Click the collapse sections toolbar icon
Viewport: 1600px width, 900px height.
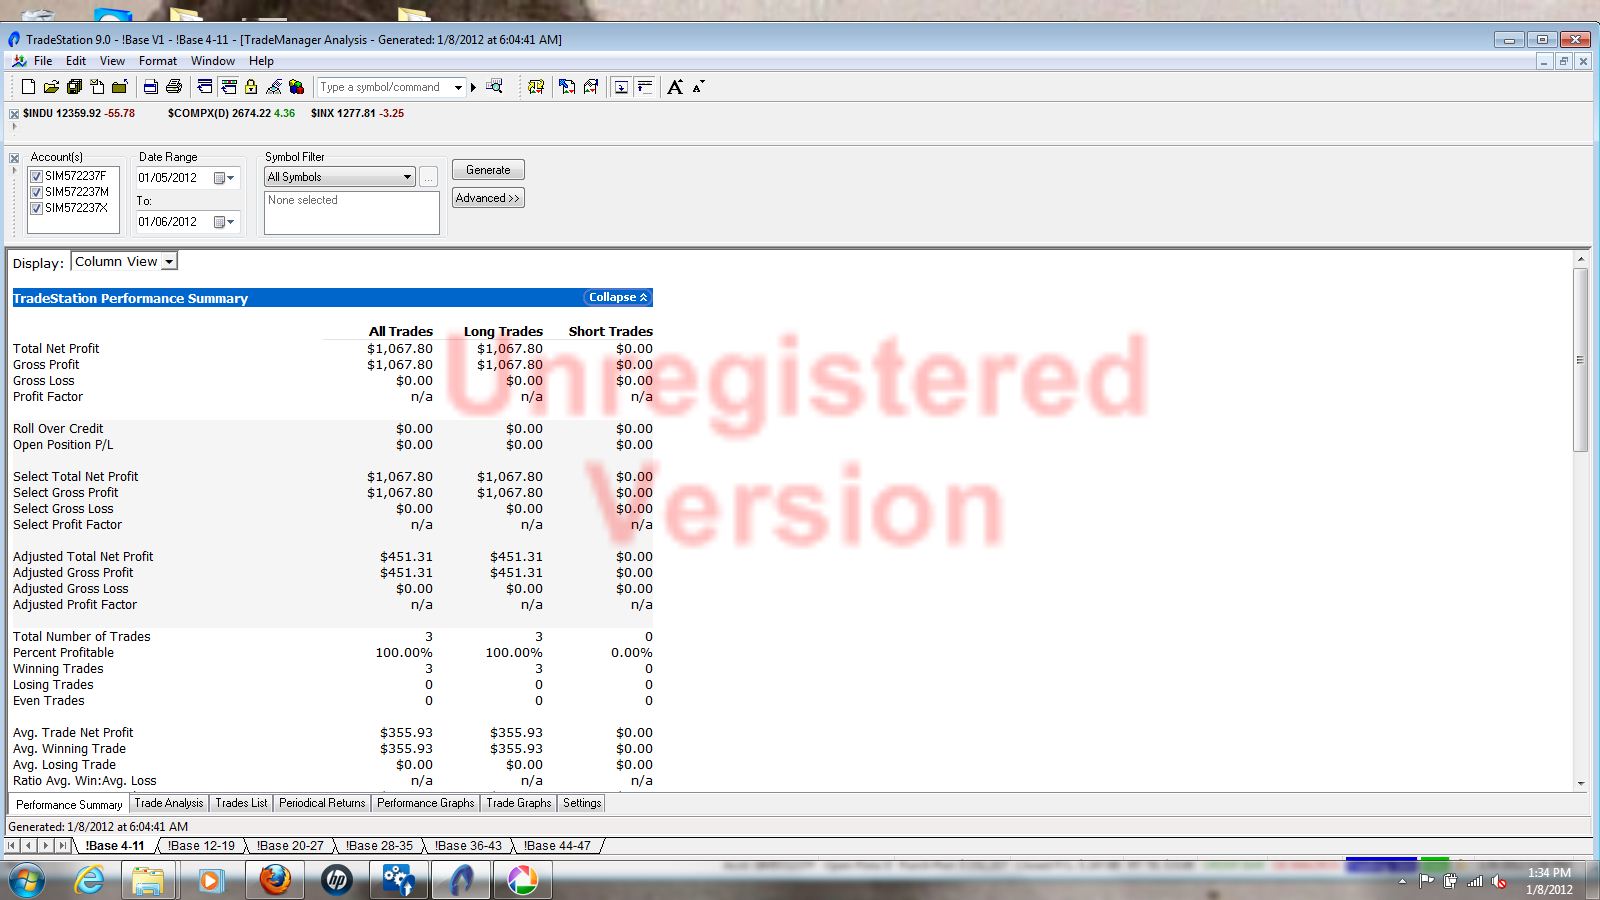point(645,87)
